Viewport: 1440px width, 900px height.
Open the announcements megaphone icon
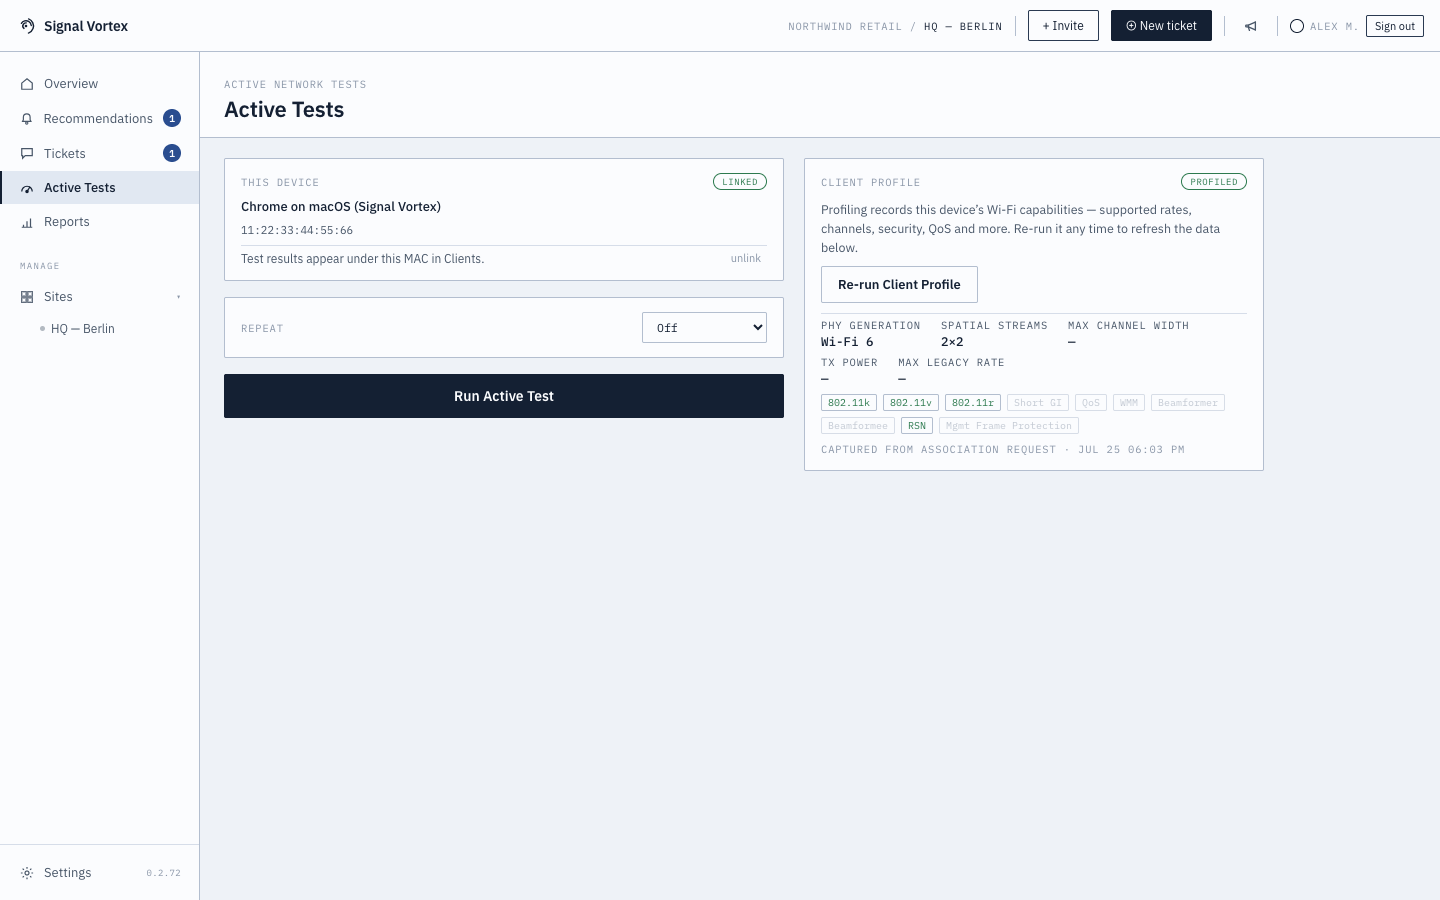click(1250, 26)
